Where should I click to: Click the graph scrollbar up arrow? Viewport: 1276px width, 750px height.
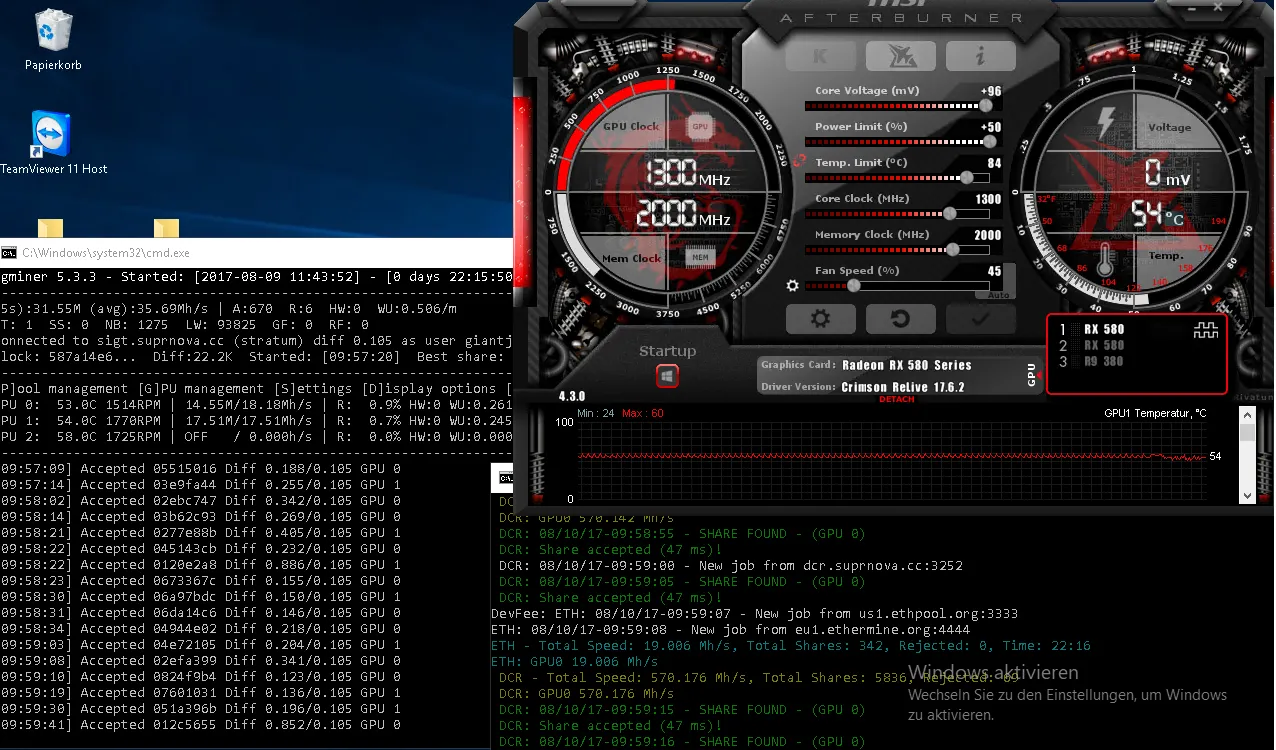1247,414
